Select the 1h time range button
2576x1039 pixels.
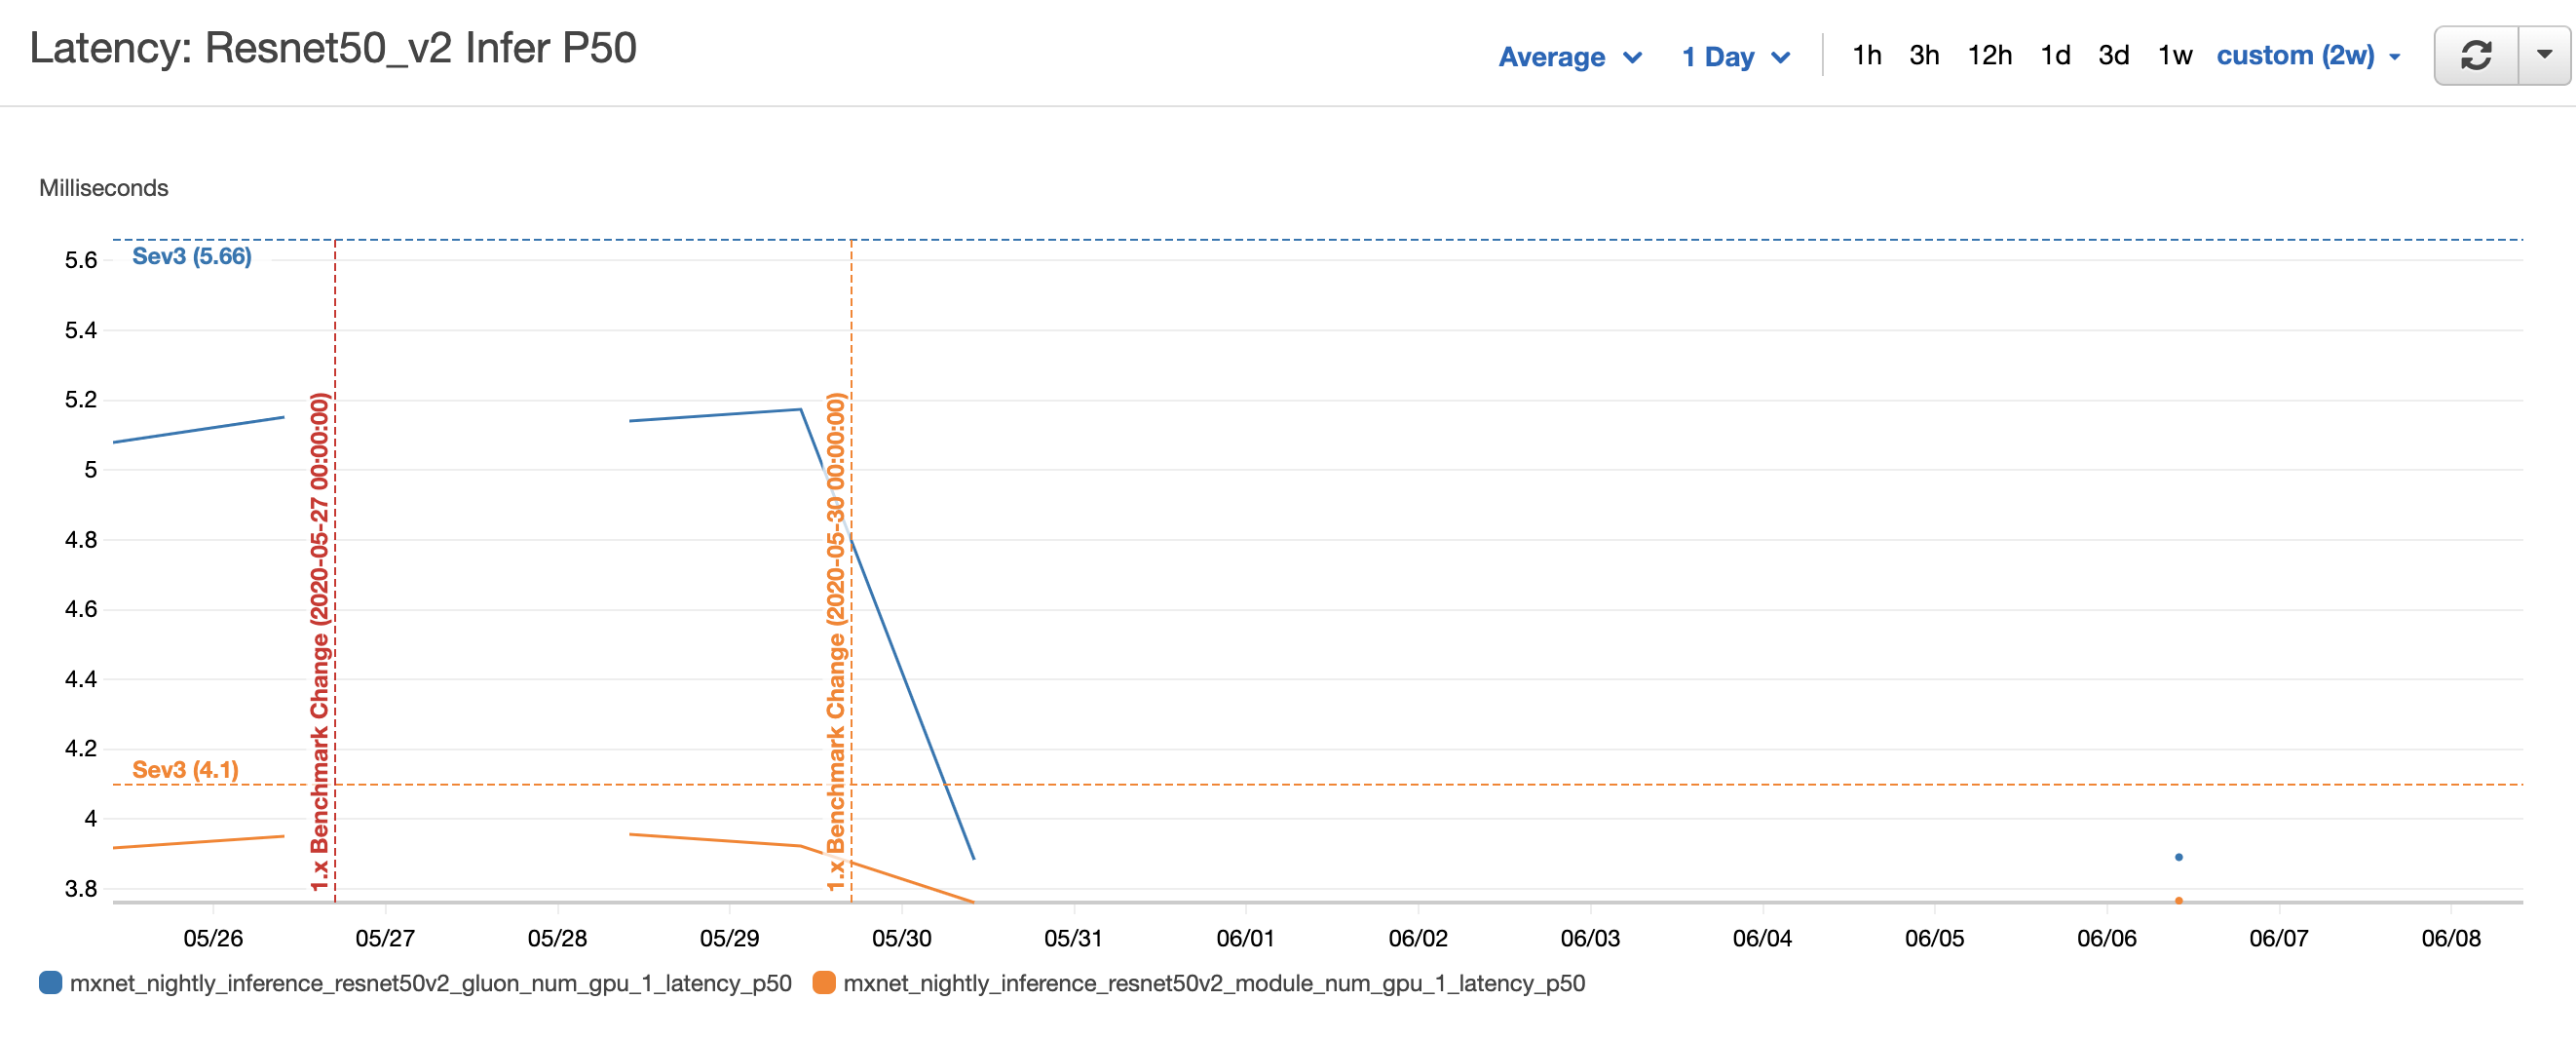(1868, 56)
